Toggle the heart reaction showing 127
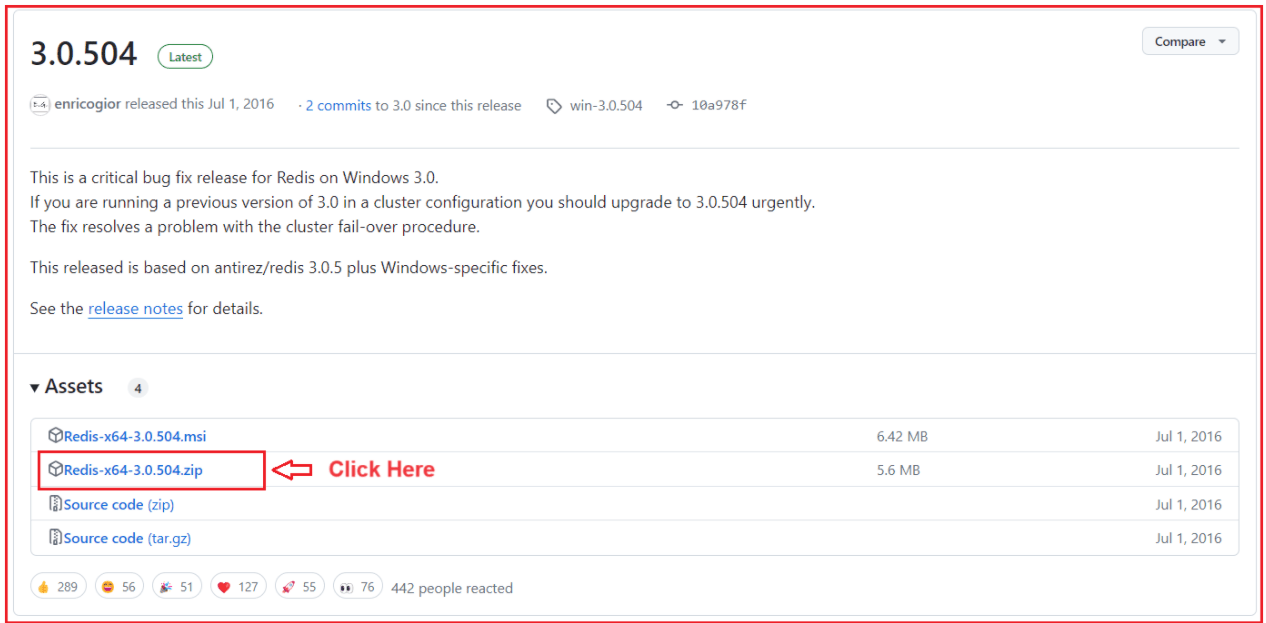This screenshot has height=623, width=1266. point(238,586)
